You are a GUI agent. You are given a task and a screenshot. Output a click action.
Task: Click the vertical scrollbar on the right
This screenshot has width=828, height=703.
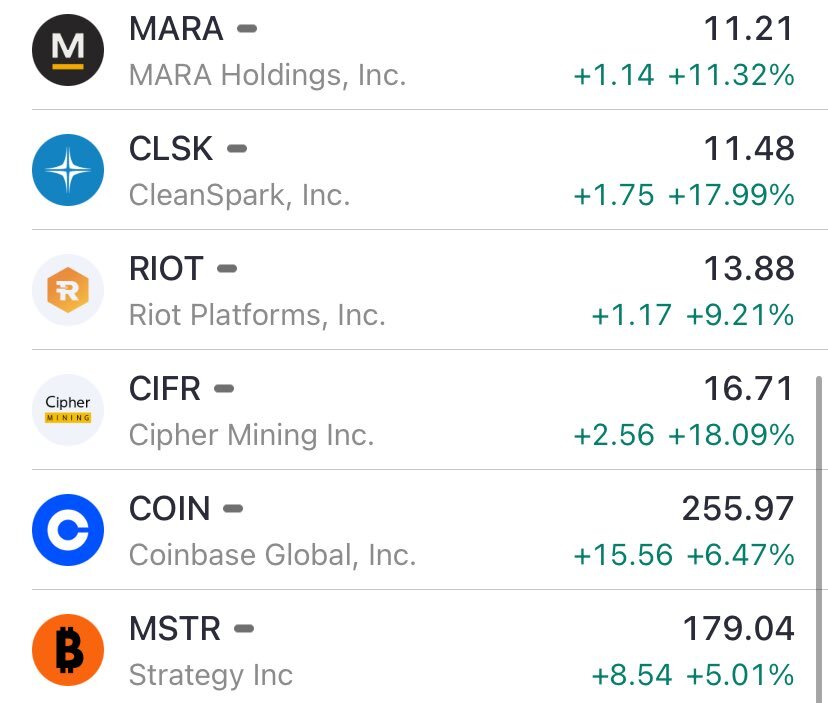[x=820, y=540]
